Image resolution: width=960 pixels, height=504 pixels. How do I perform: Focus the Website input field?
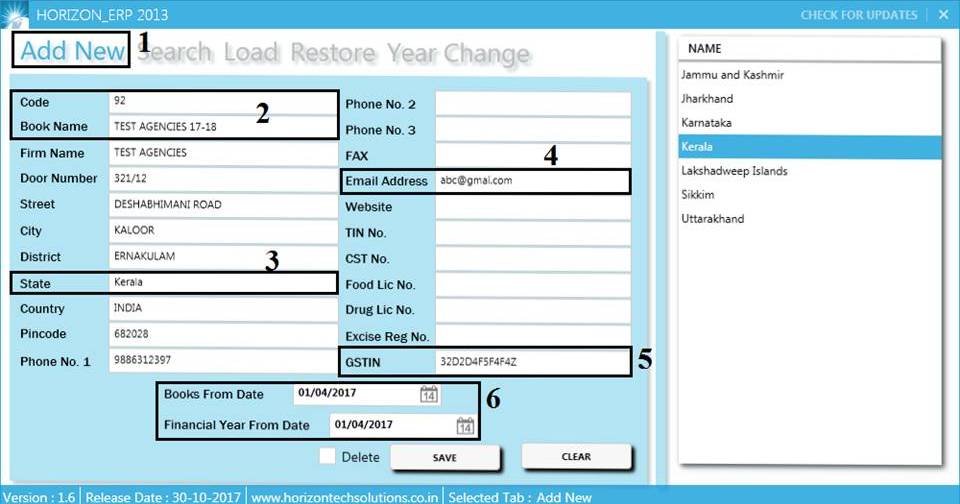point(533,207)
